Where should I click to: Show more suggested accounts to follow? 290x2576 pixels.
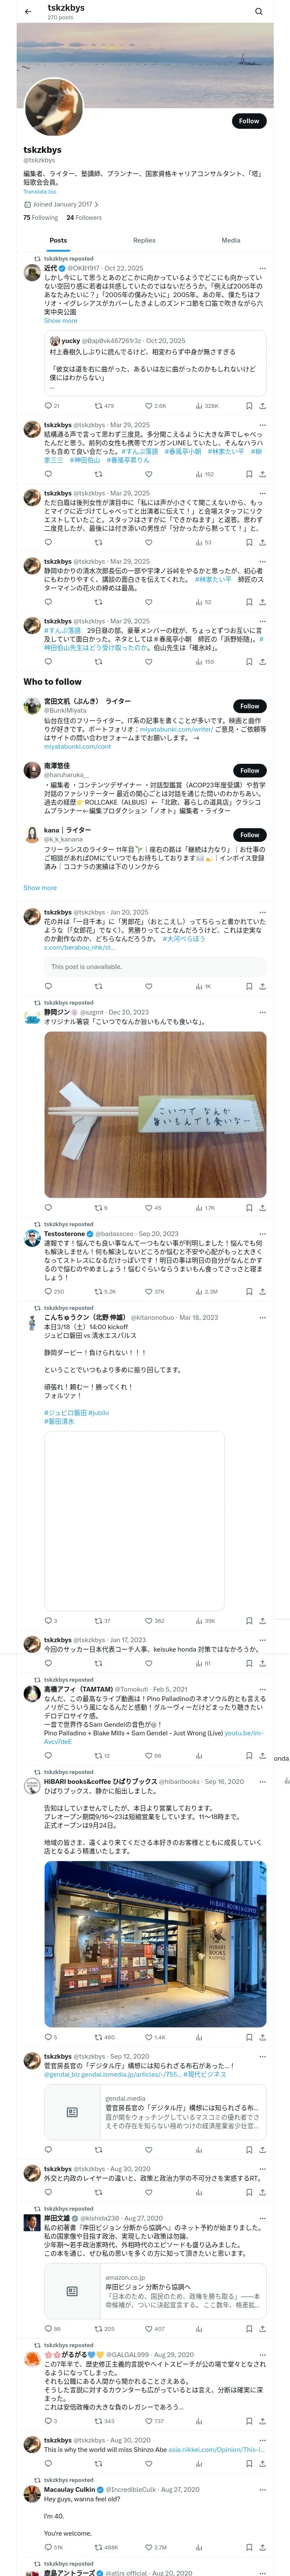[40, 887]
